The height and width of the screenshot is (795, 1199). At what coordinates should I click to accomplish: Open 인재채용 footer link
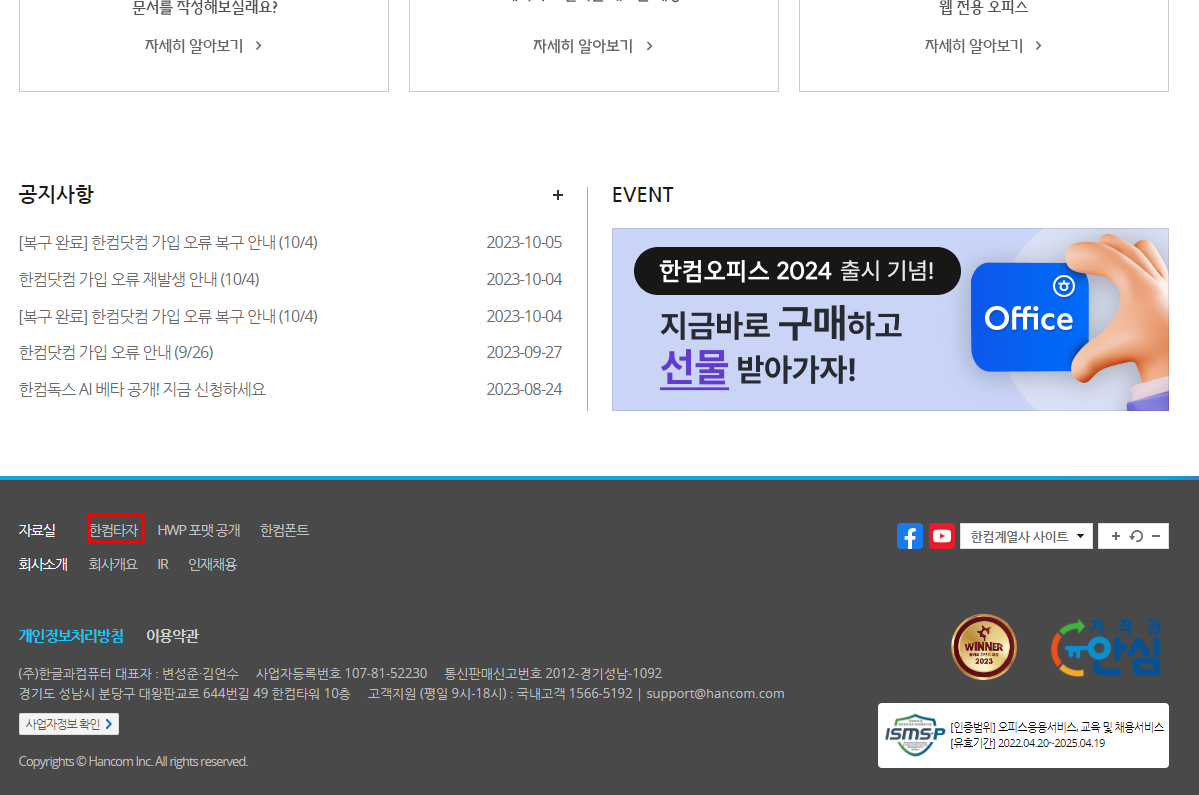(x=213, y=564)
